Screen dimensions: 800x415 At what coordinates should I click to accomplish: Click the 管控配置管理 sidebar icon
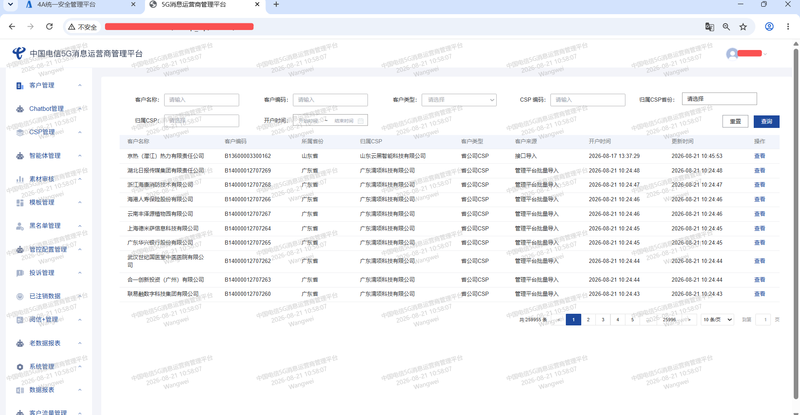19,250
